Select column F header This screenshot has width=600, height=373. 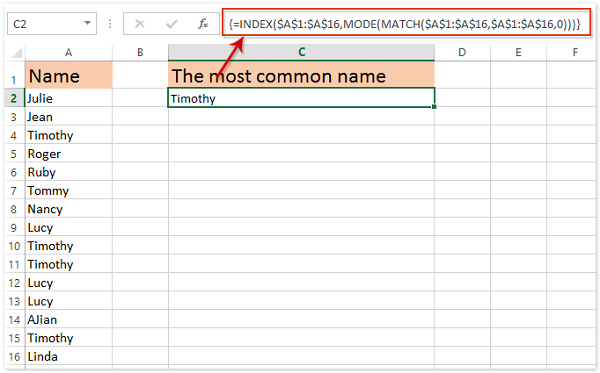(575, 52)
